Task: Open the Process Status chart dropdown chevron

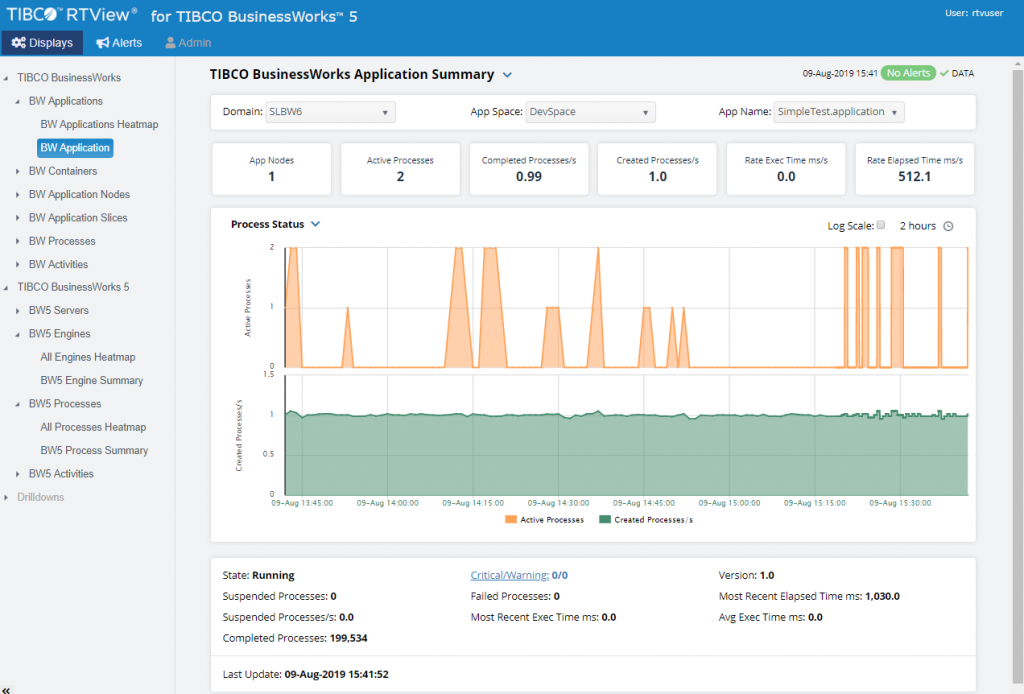Action: pos(315,224)
